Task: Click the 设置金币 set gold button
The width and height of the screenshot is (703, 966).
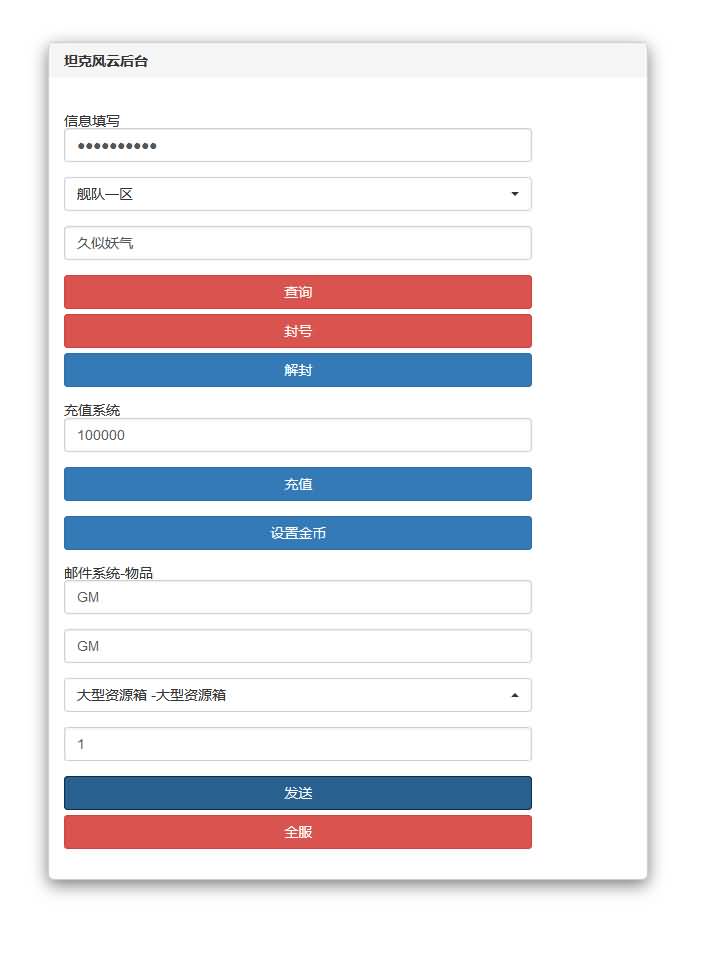Action: point(297,533)
